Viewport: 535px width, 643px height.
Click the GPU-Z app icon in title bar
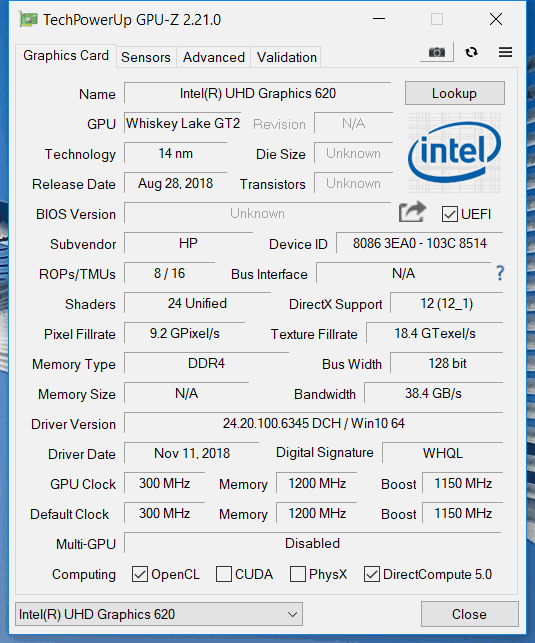(x=28, y=19)
